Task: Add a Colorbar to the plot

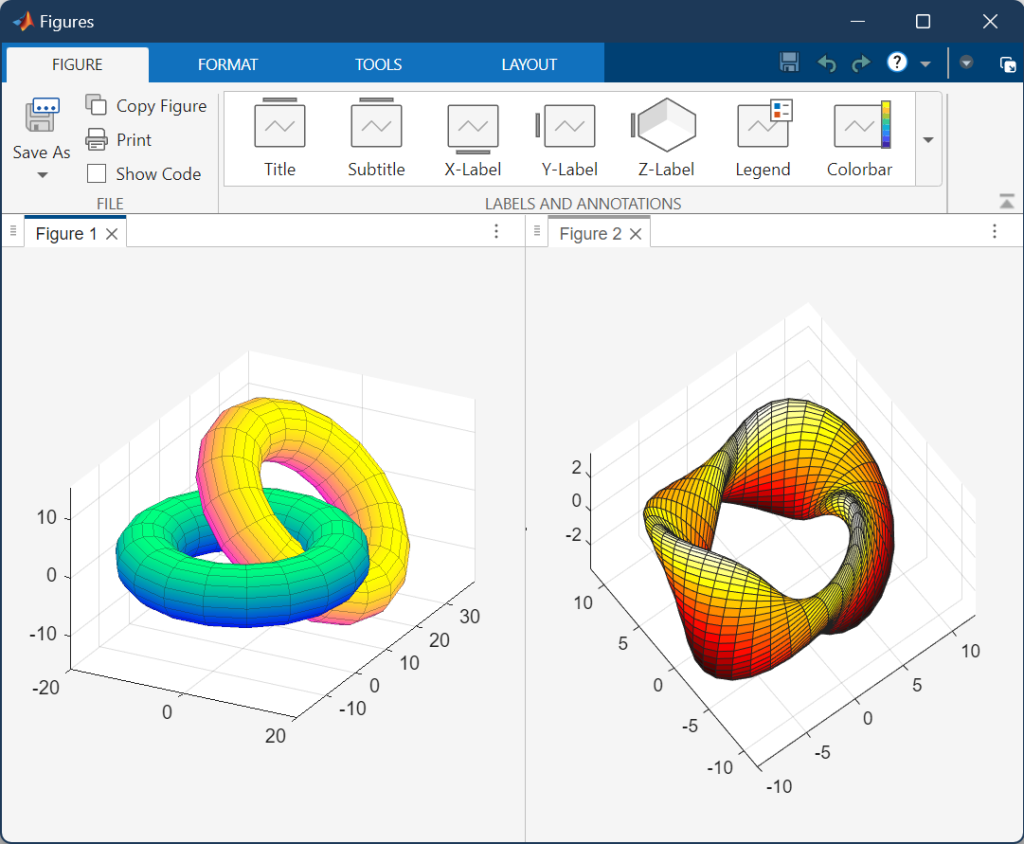Action: [859, 127]
